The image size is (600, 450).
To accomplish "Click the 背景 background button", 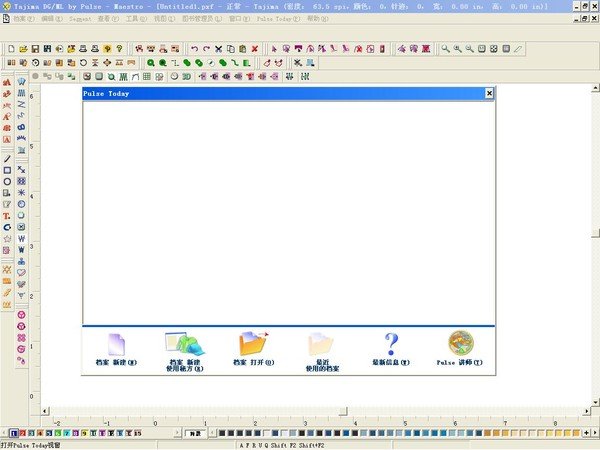I will coord(195,433).
